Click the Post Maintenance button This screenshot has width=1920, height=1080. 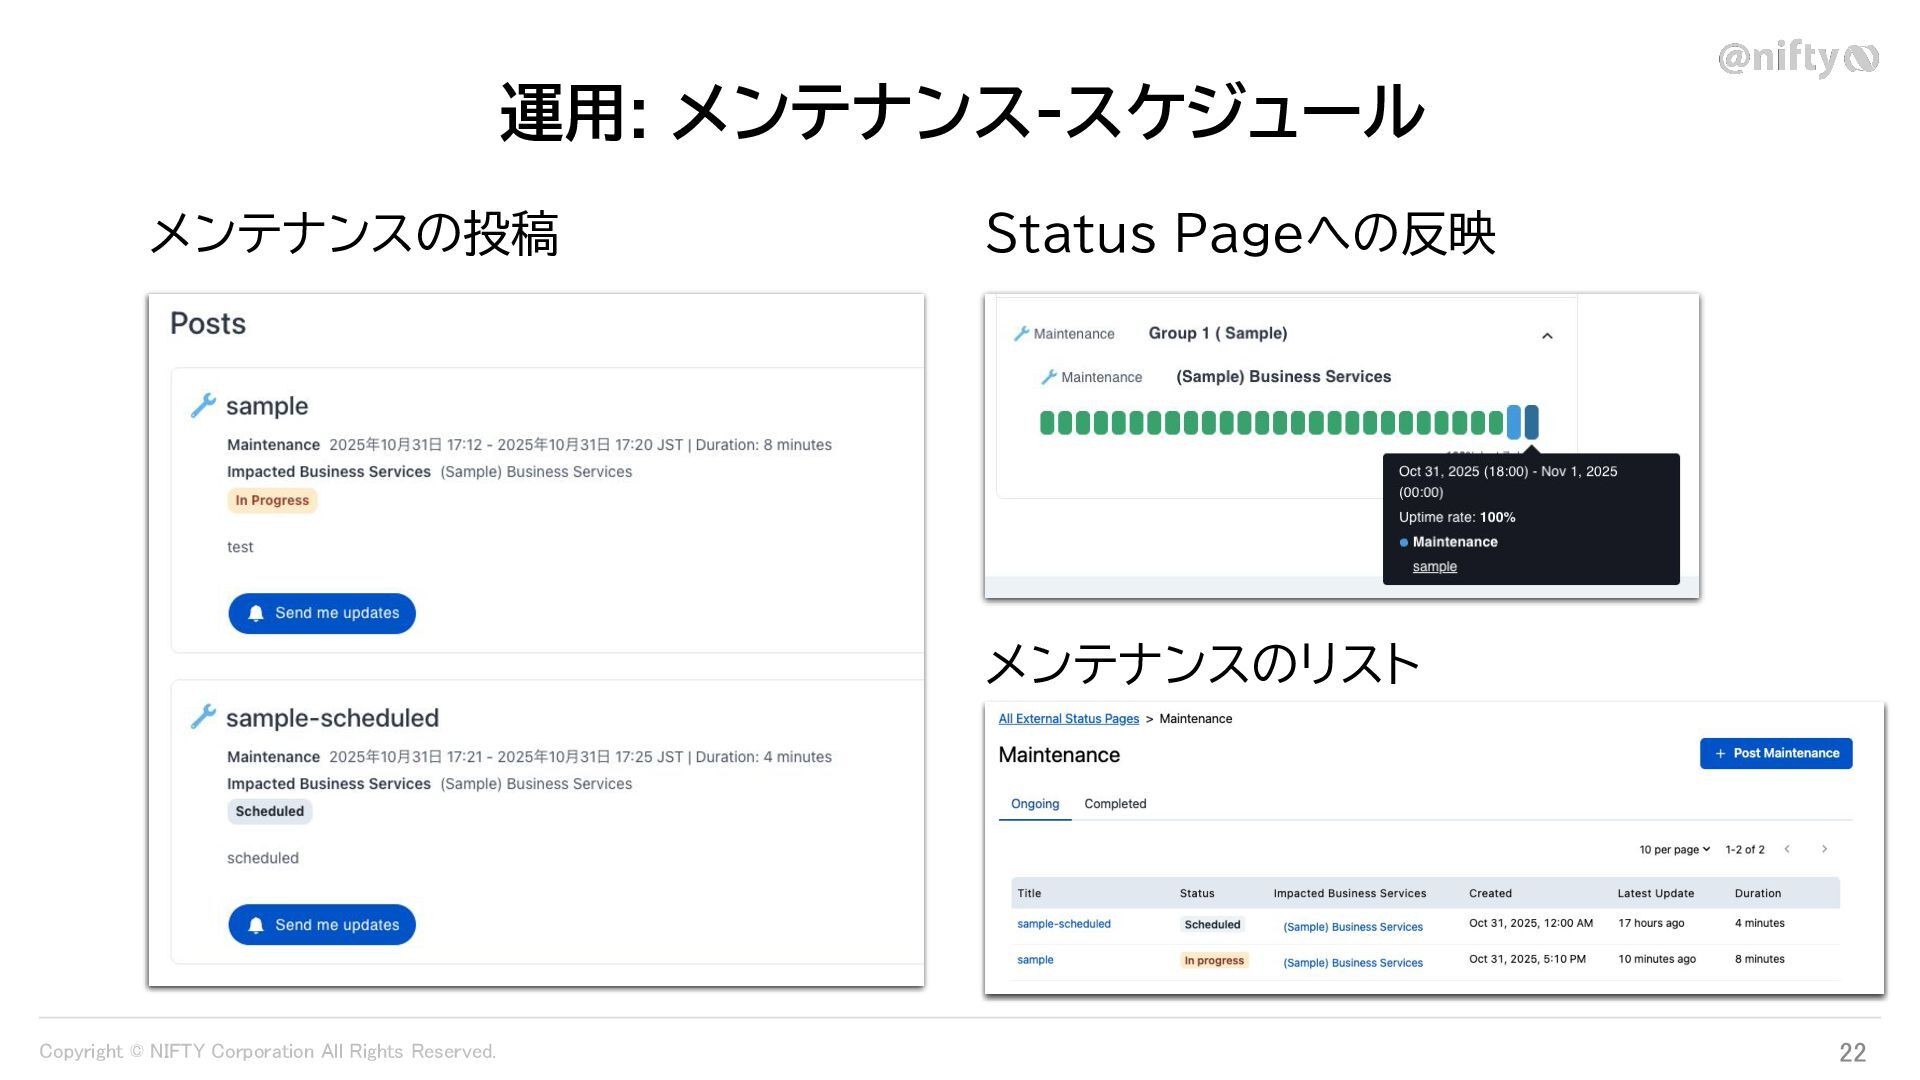click(x=1776, y=753)
